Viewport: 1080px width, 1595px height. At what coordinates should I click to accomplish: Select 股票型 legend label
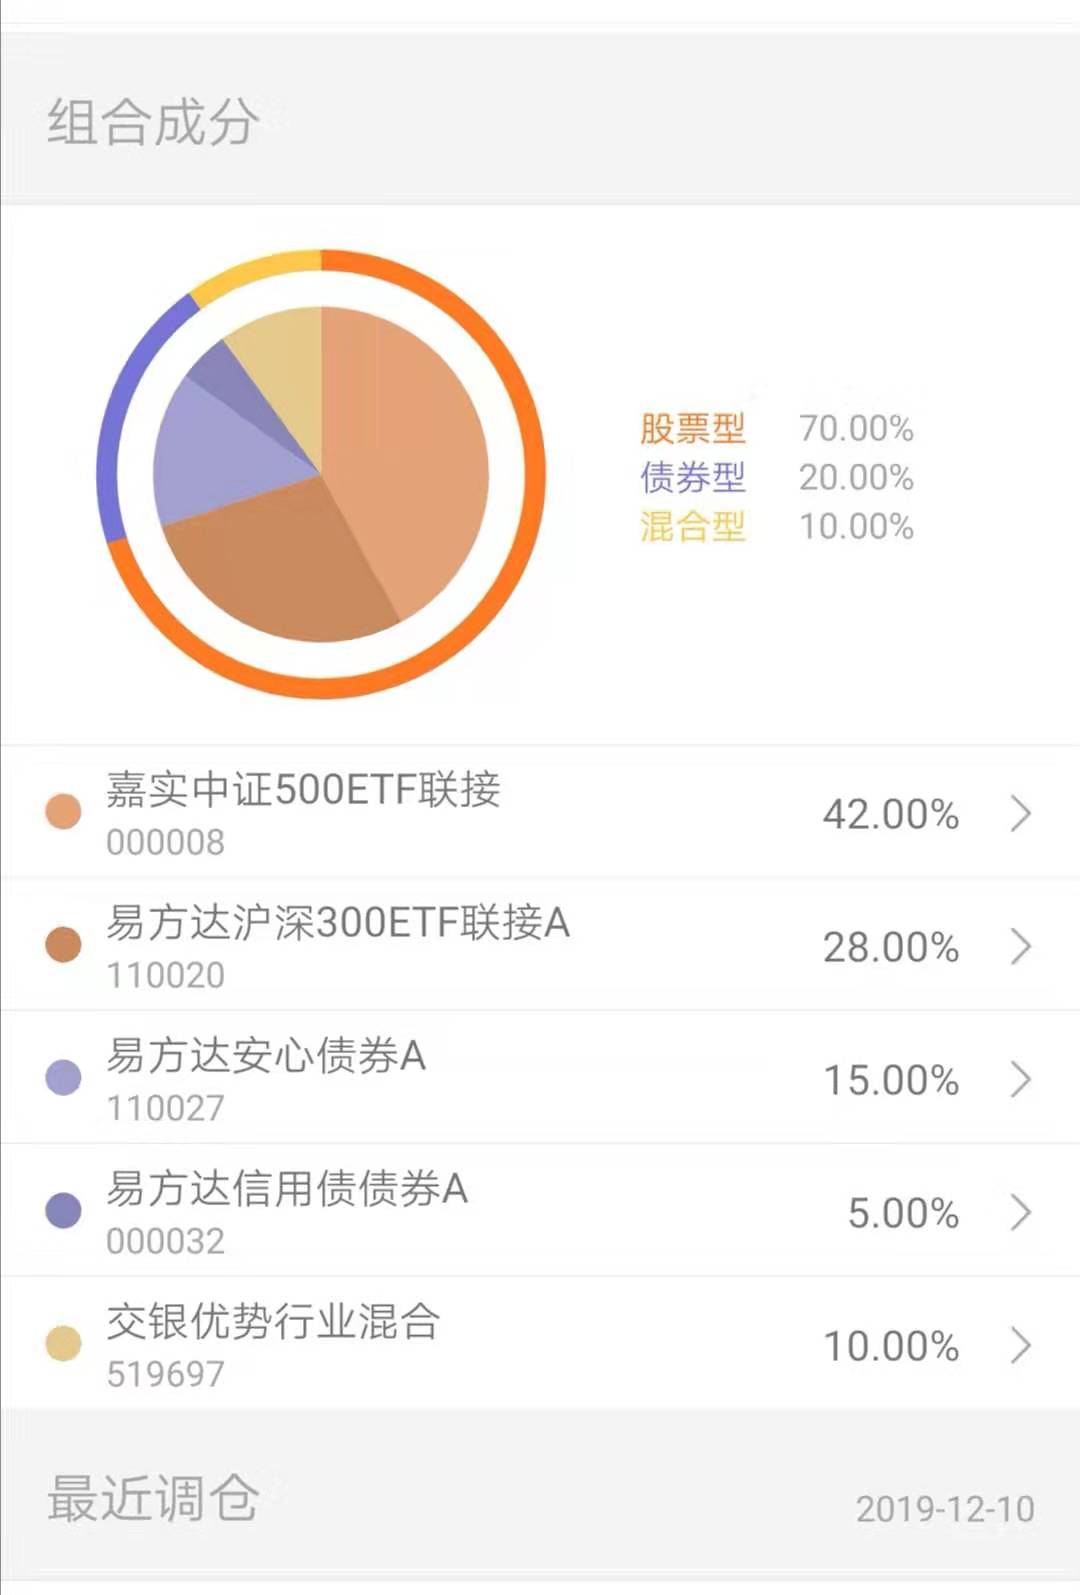(693, 428)
